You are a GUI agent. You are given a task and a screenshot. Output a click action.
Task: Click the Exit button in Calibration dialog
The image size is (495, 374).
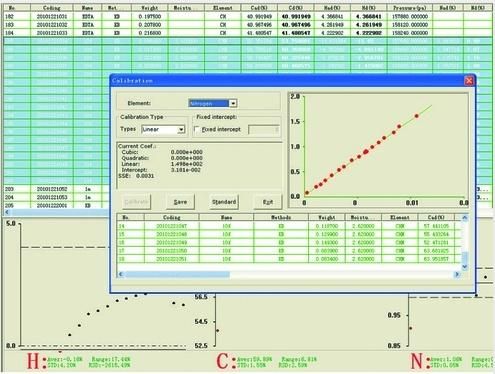268,202
